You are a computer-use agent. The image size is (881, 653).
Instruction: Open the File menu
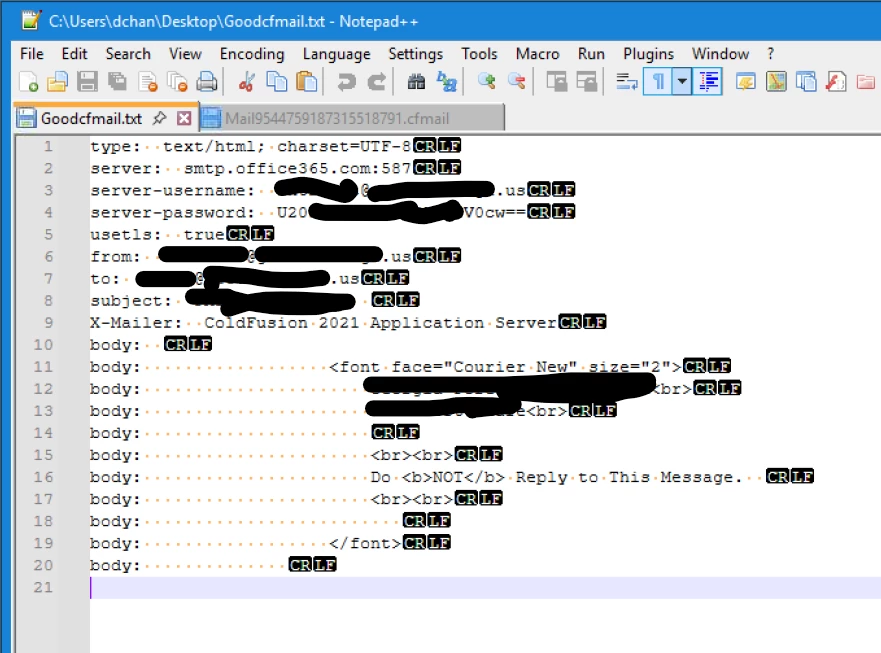[x=31, y=54]
